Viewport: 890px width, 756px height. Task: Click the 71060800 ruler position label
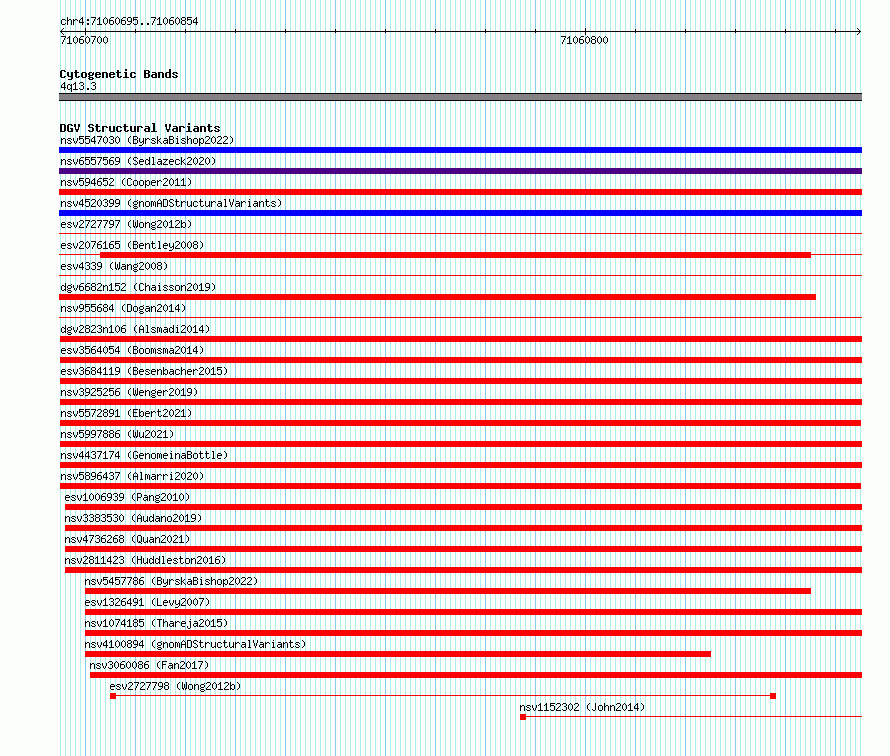pyautogui.click(x=584, y=40)
